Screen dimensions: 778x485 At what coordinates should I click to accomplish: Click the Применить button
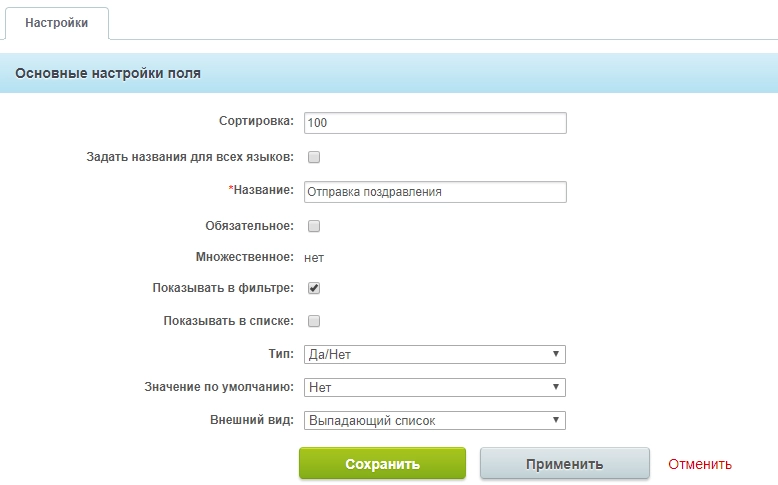tap(564, 464)
